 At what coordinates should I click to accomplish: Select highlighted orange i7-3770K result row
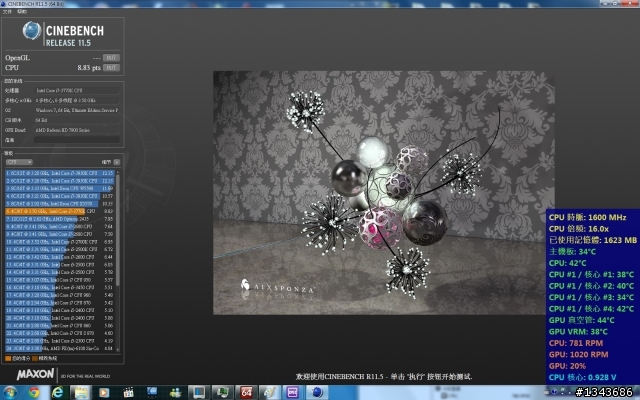click(x=60, y=211)
